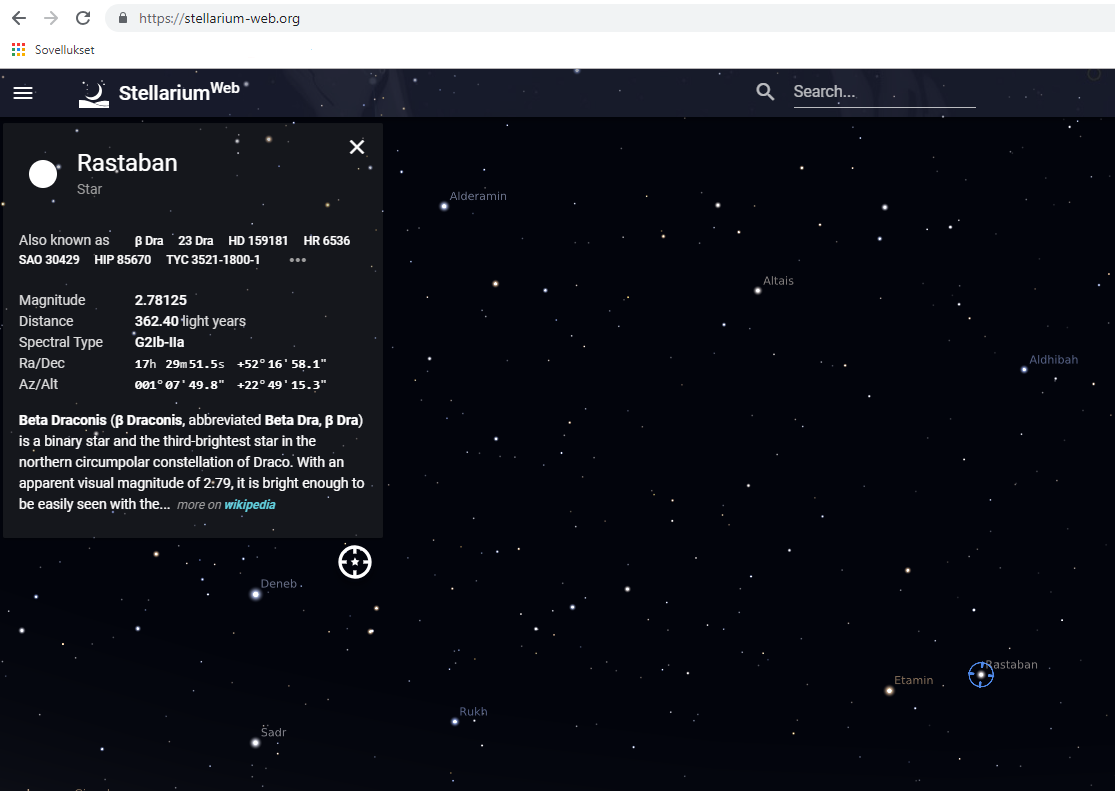Select the star Sadr

255,742
